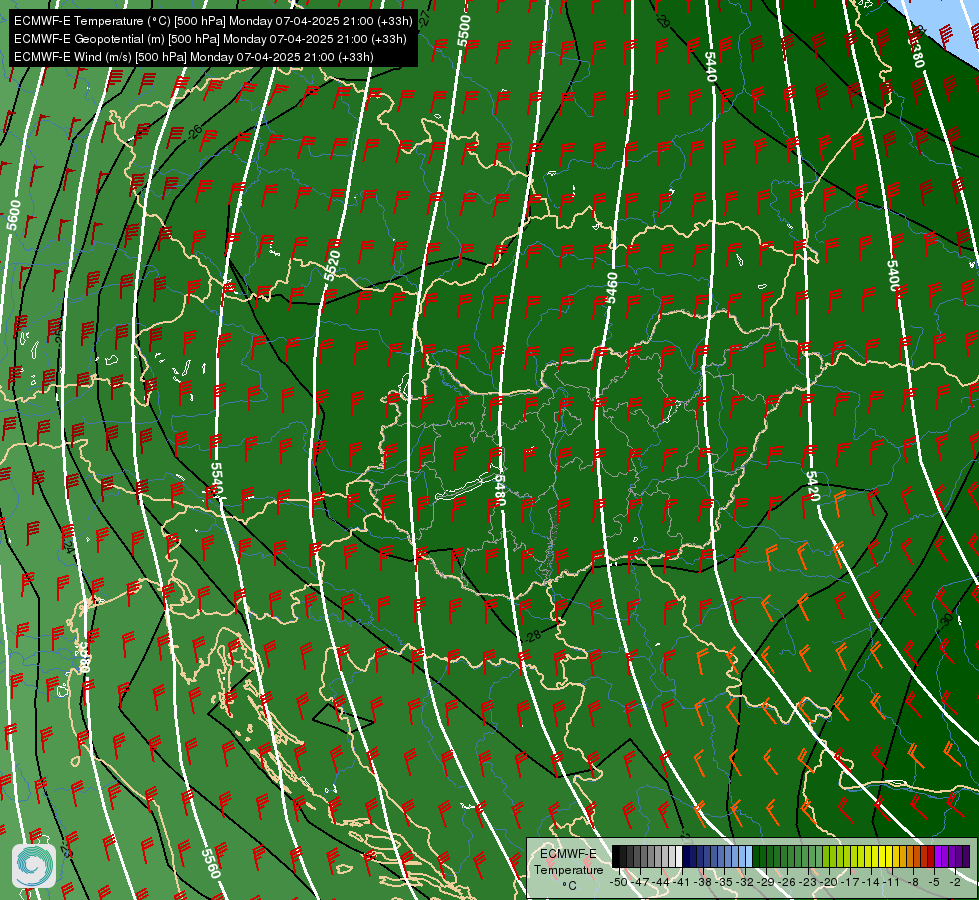The width and height of the screenshot is (979, 900).
Task: Click the -20 legend tick label
Action: click(830, 882)
